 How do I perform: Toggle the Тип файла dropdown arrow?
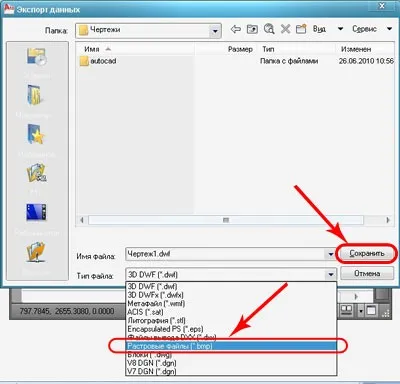(x=331, y=275)
